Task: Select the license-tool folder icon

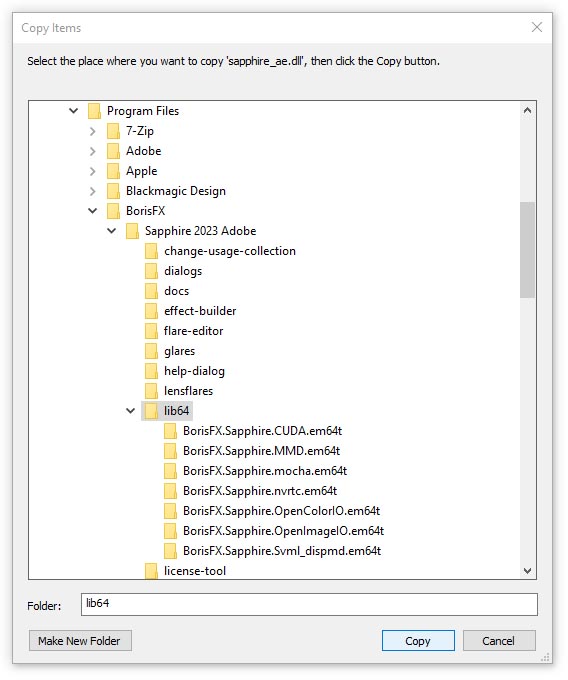Action: [x=151, y=571]
